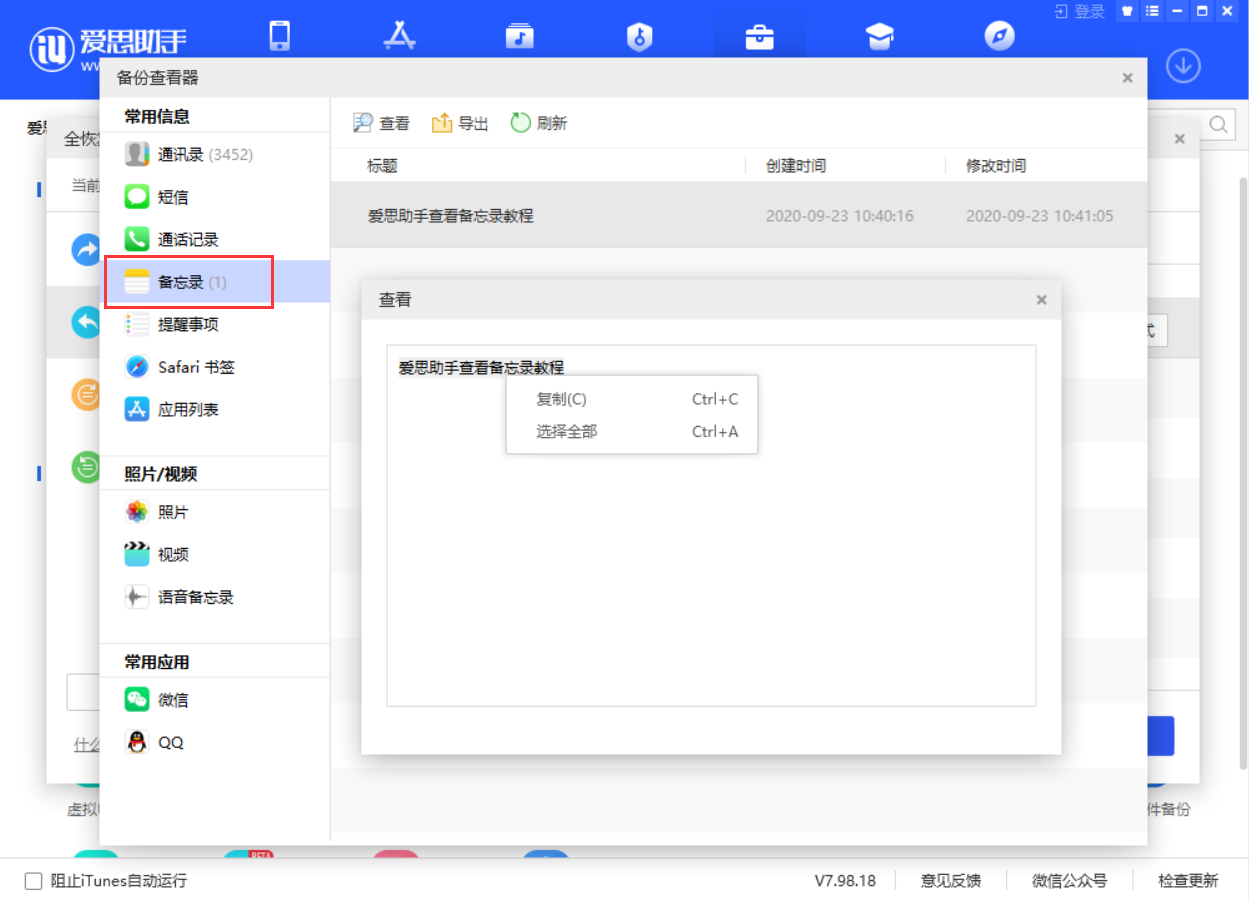Click the 爱思助手 logo
The image size is (1249, 901).
[107, 48]
